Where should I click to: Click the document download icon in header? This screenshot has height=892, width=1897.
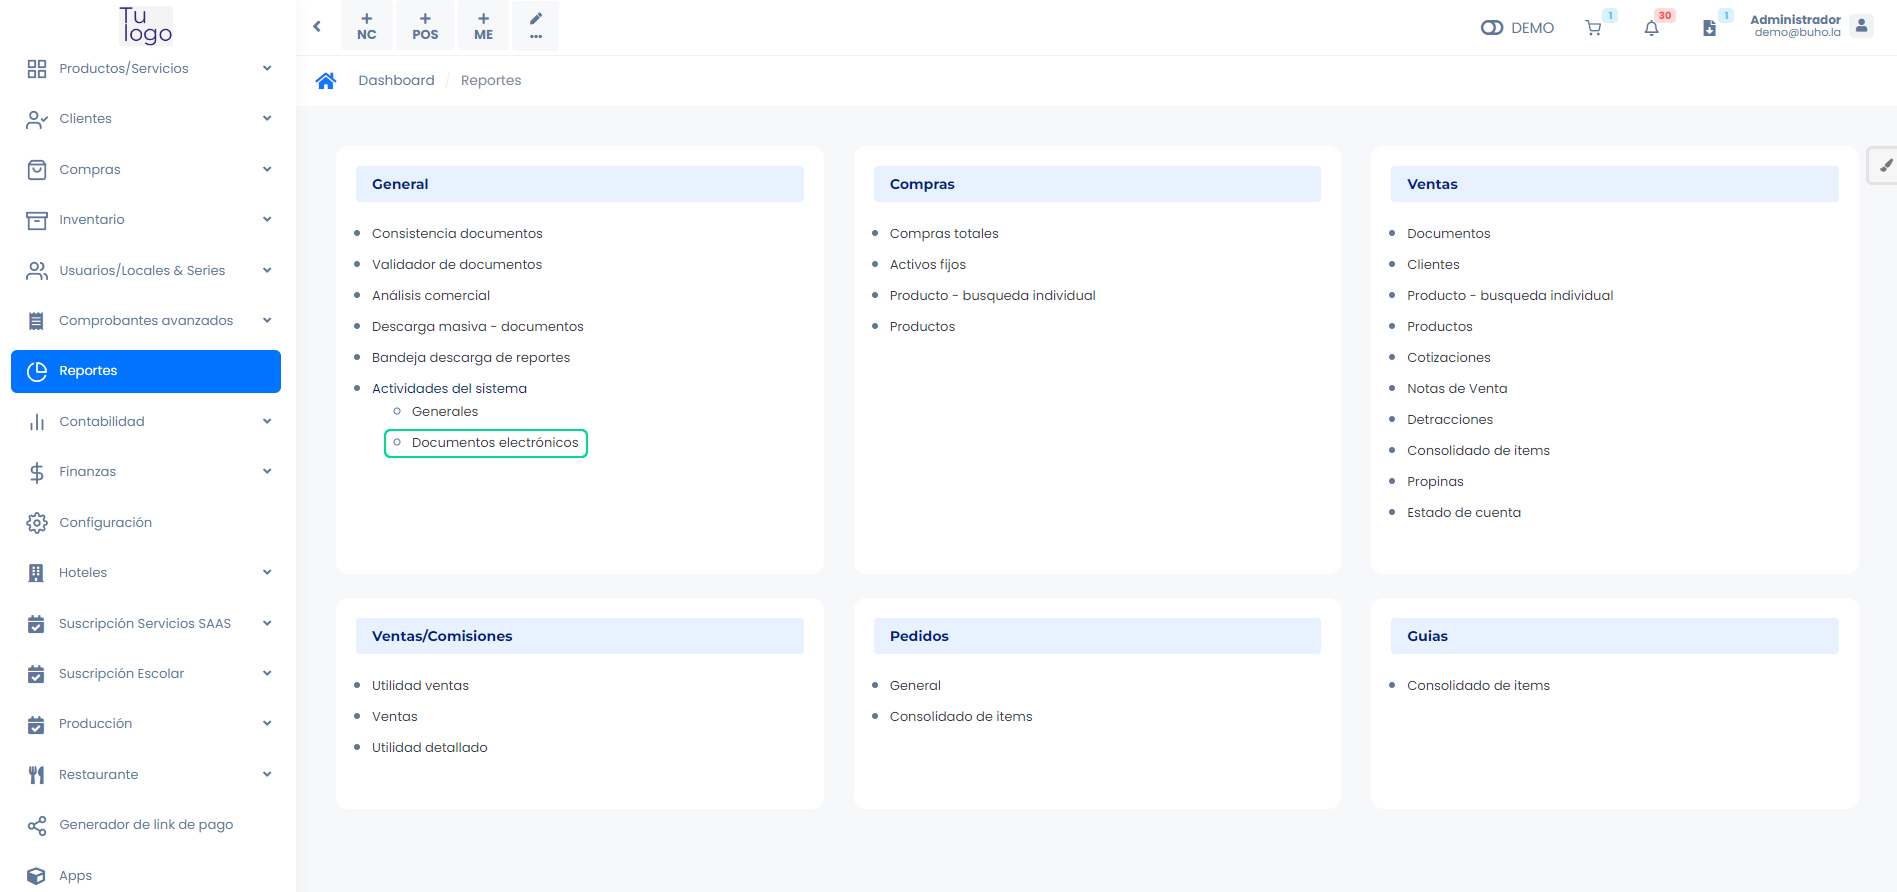1709,28
